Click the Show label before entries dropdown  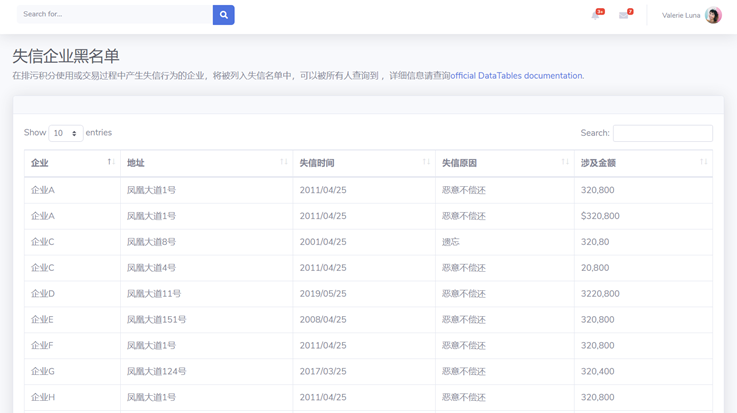tap(35, 132)
